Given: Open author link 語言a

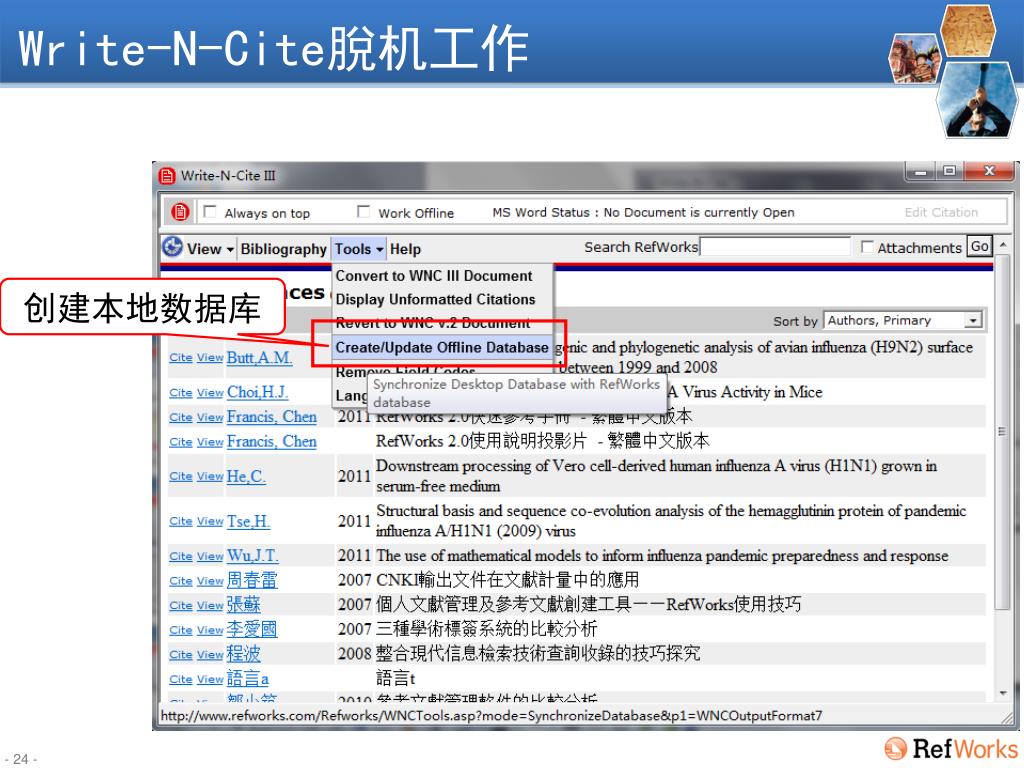Looking at the screenshot, I should click(248, 679).
